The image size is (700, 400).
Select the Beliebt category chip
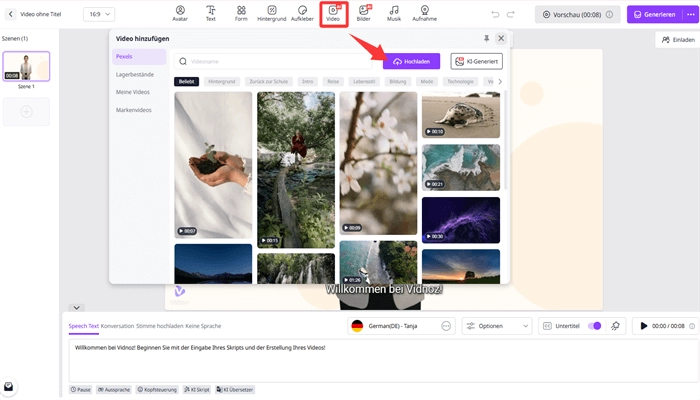point(186,82)
